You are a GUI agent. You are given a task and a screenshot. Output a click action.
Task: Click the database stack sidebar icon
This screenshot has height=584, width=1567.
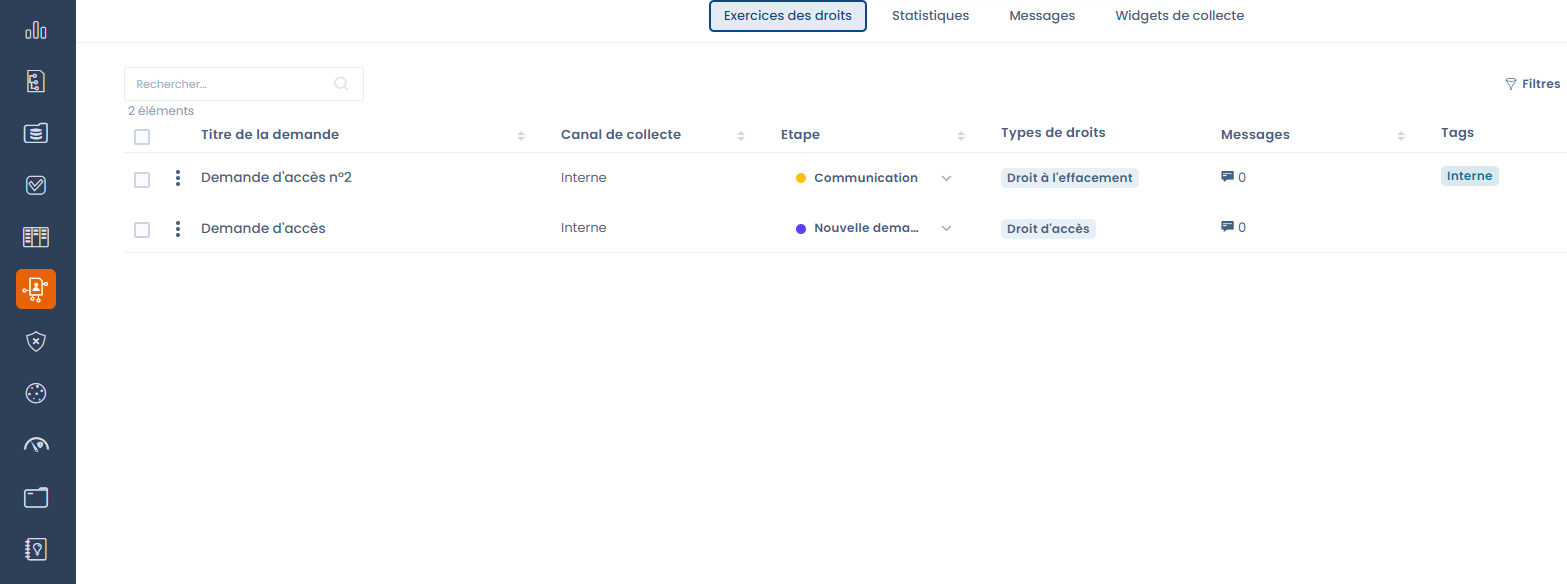36,133
